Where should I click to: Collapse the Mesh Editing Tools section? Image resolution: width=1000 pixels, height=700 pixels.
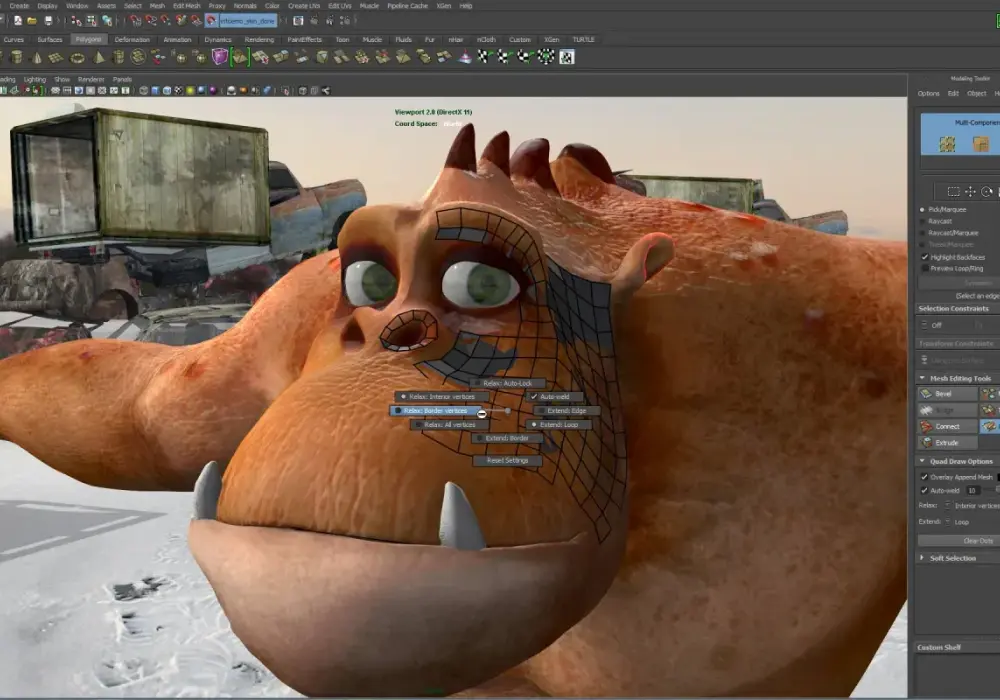(x=922, y=378)
